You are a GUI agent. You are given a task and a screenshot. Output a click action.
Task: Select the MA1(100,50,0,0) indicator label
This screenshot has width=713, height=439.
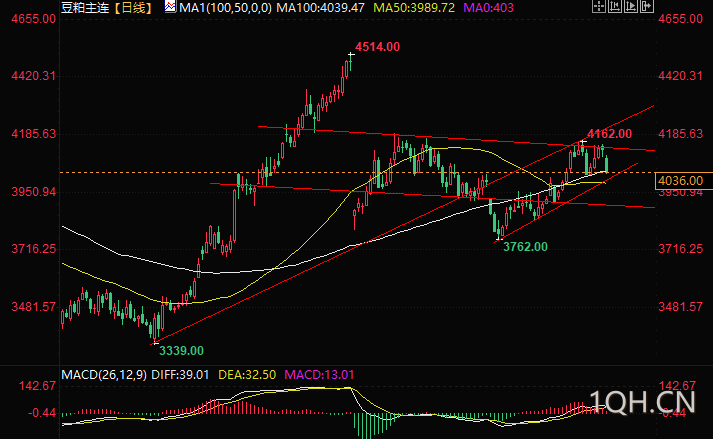pos(226,7)
